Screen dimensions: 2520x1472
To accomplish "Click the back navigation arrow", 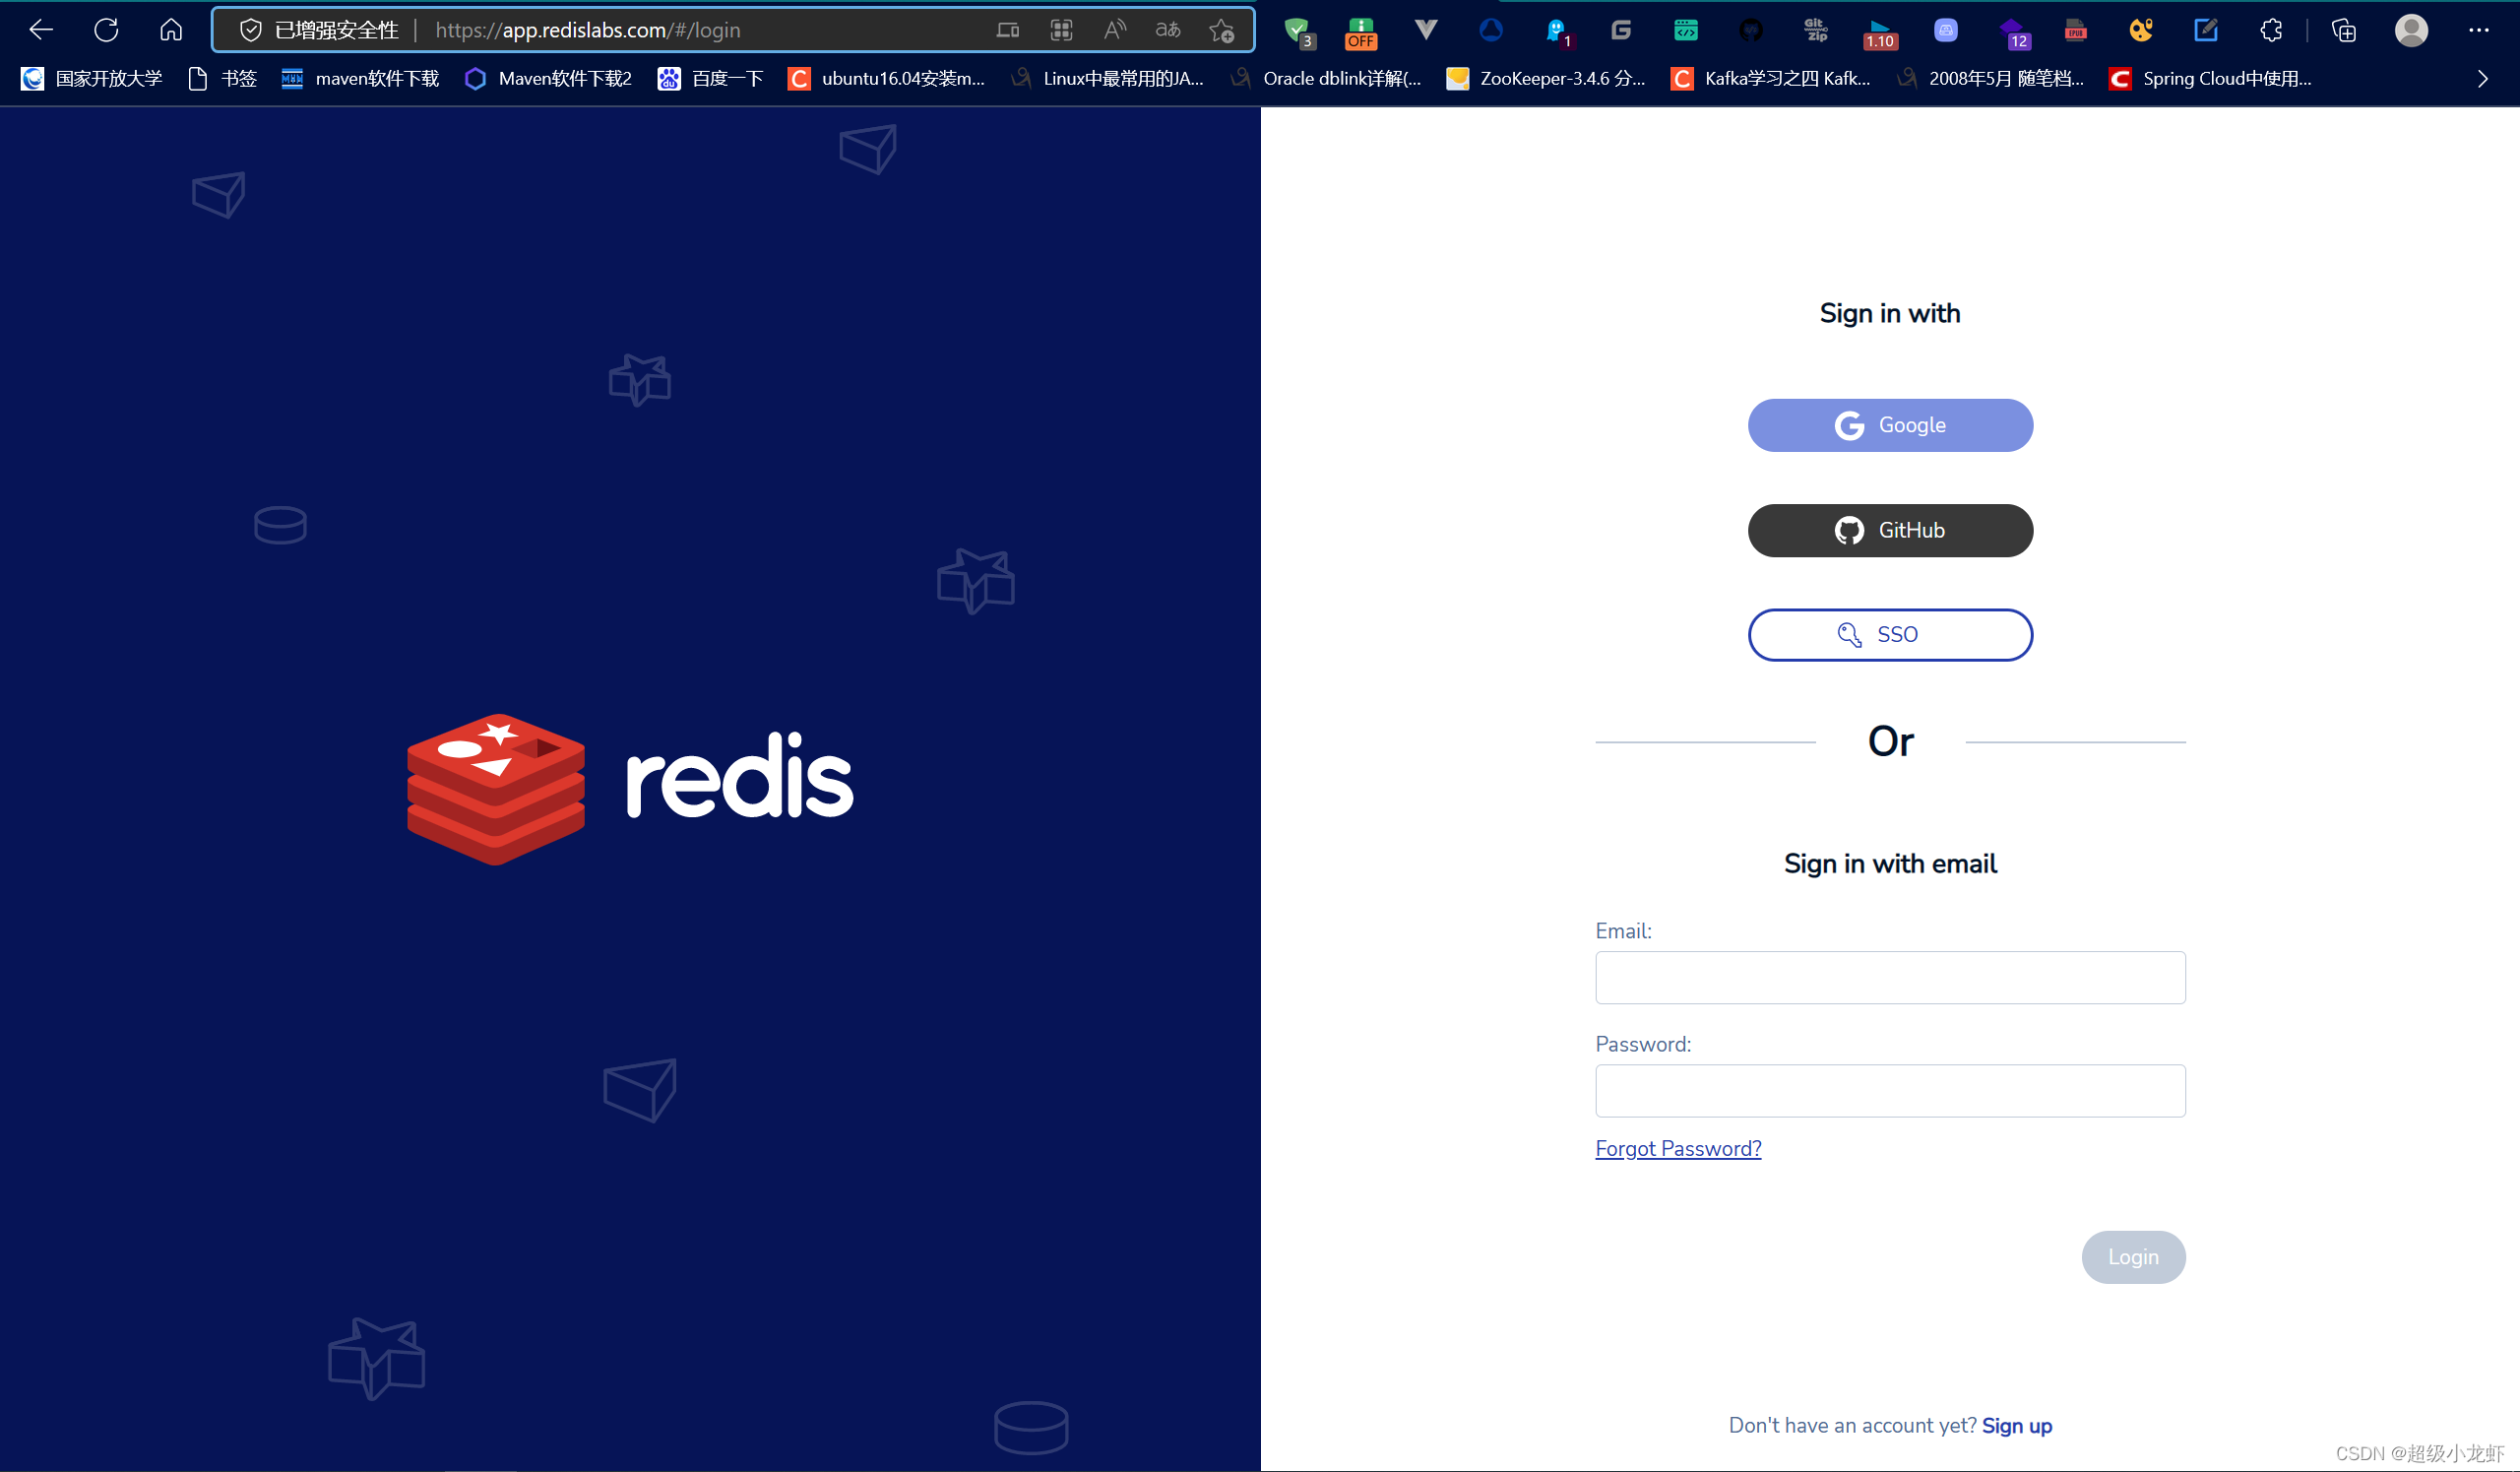I will [x=40, y=30].
